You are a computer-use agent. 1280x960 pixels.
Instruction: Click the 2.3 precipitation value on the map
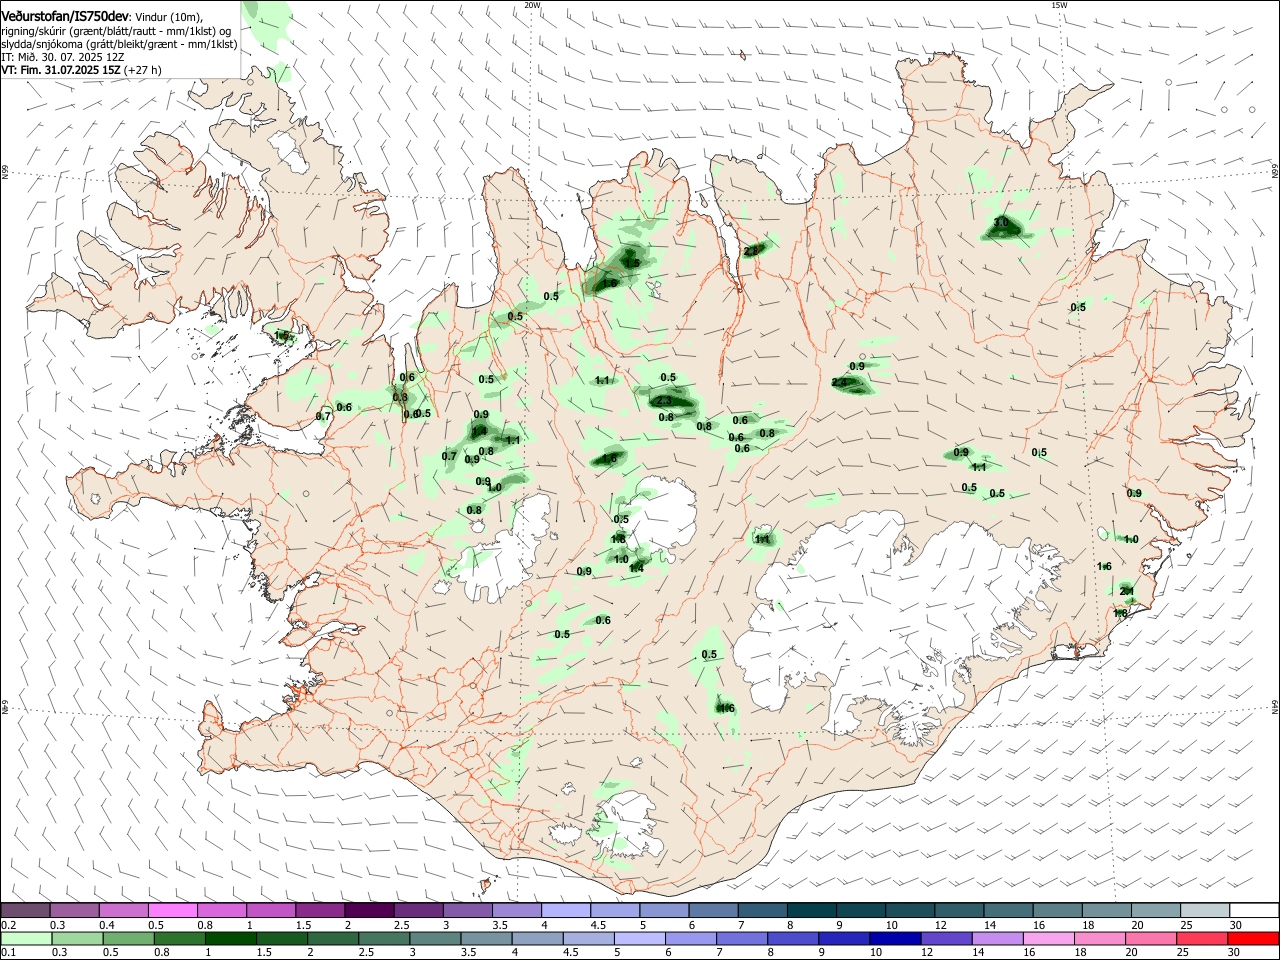pyautogui.click(x=663, y=401)
